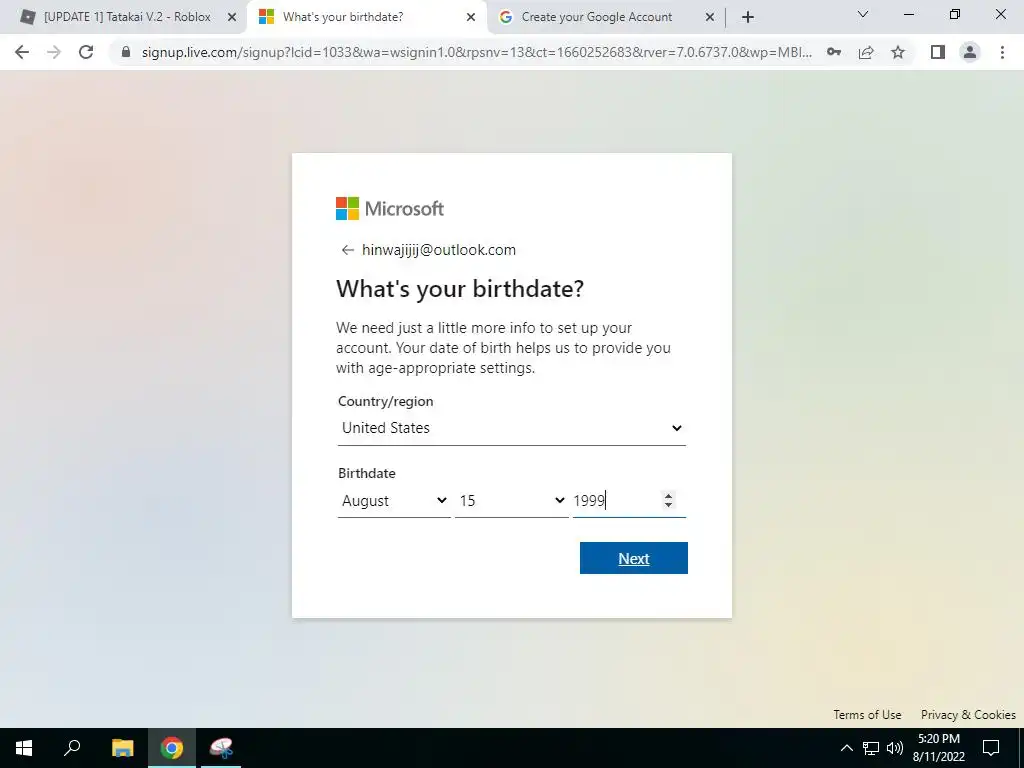The width and height of the screenshot is (1024, 768).
Task: Go back using the browser back arrow
Action: 22,52
